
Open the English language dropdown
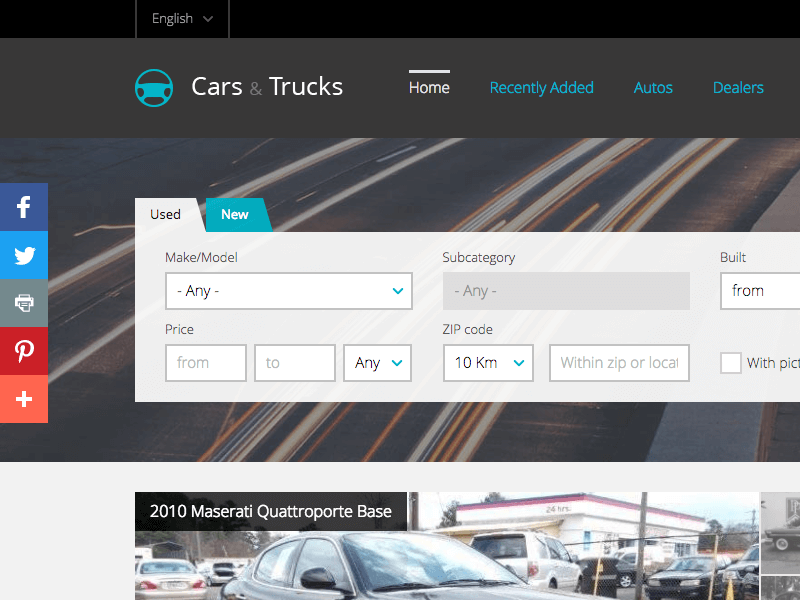(182, 19)
